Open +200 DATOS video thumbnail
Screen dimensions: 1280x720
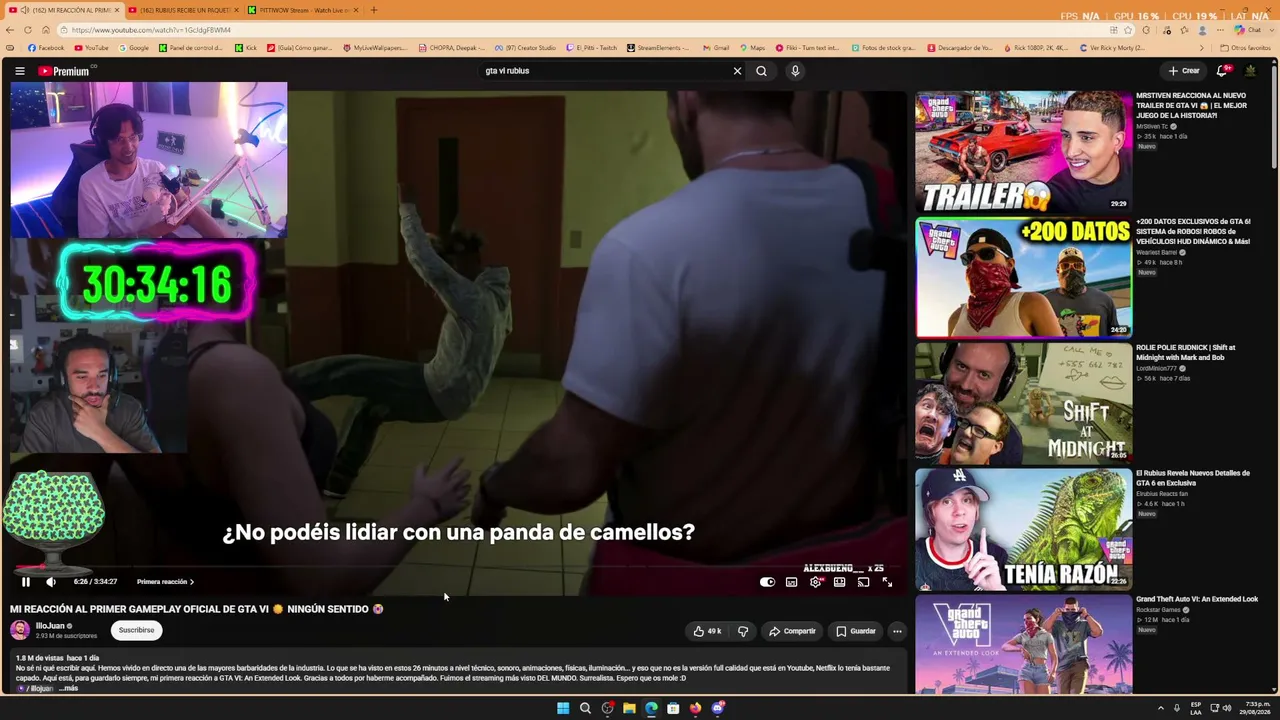1023,277
